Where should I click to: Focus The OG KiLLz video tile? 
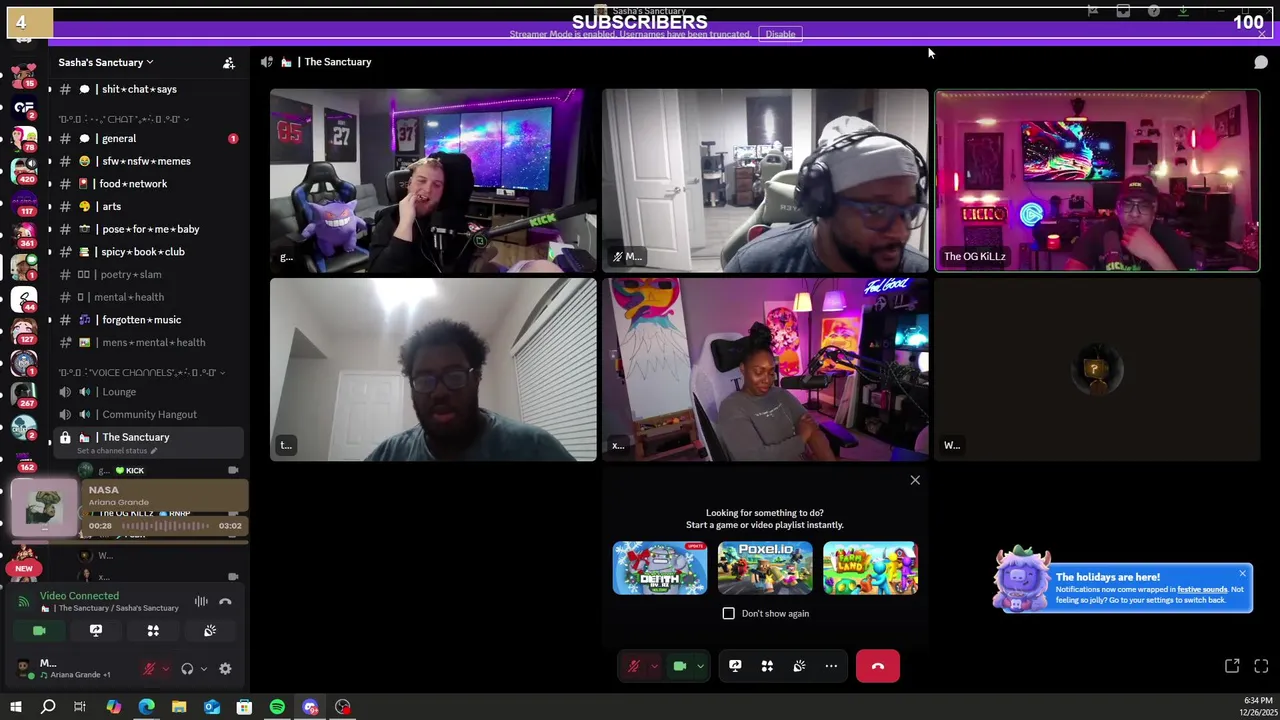point(1097,180)
